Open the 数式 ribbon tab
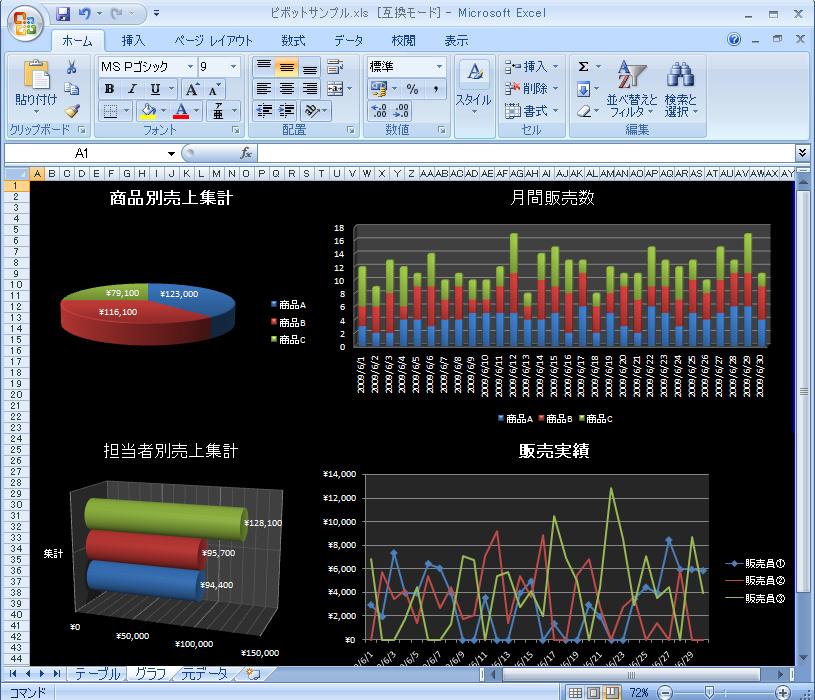Image resolution: width=815 pixels, height=700 pixels. pos(293,41)
